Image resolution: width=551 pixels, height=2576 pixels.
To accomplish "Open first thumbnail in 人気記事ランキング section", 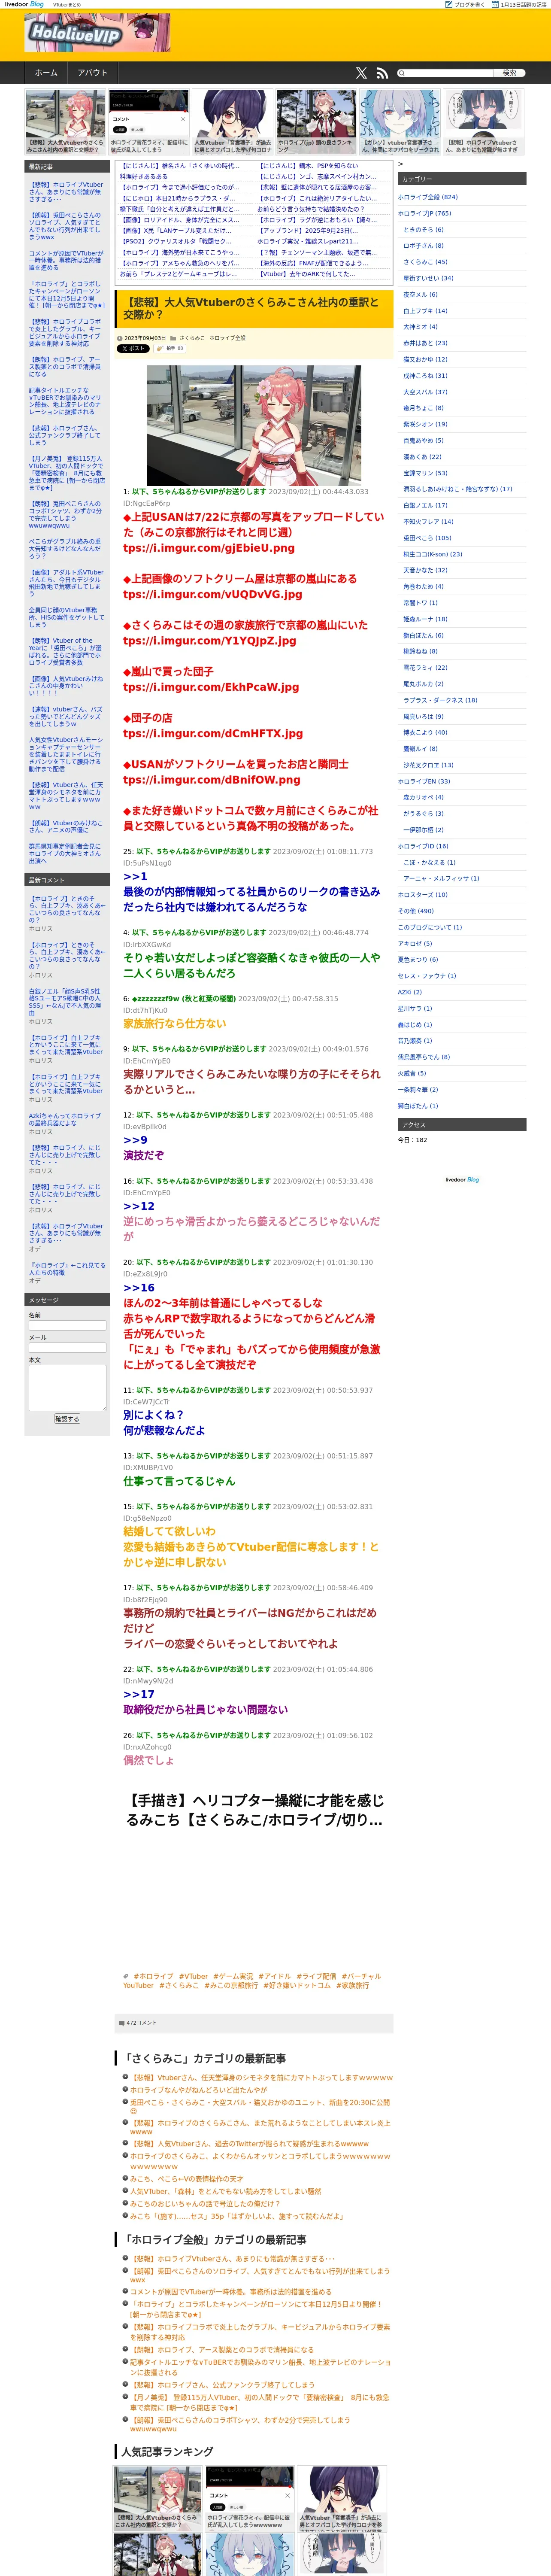I will pyautogui.click(x=158, y=2498).
